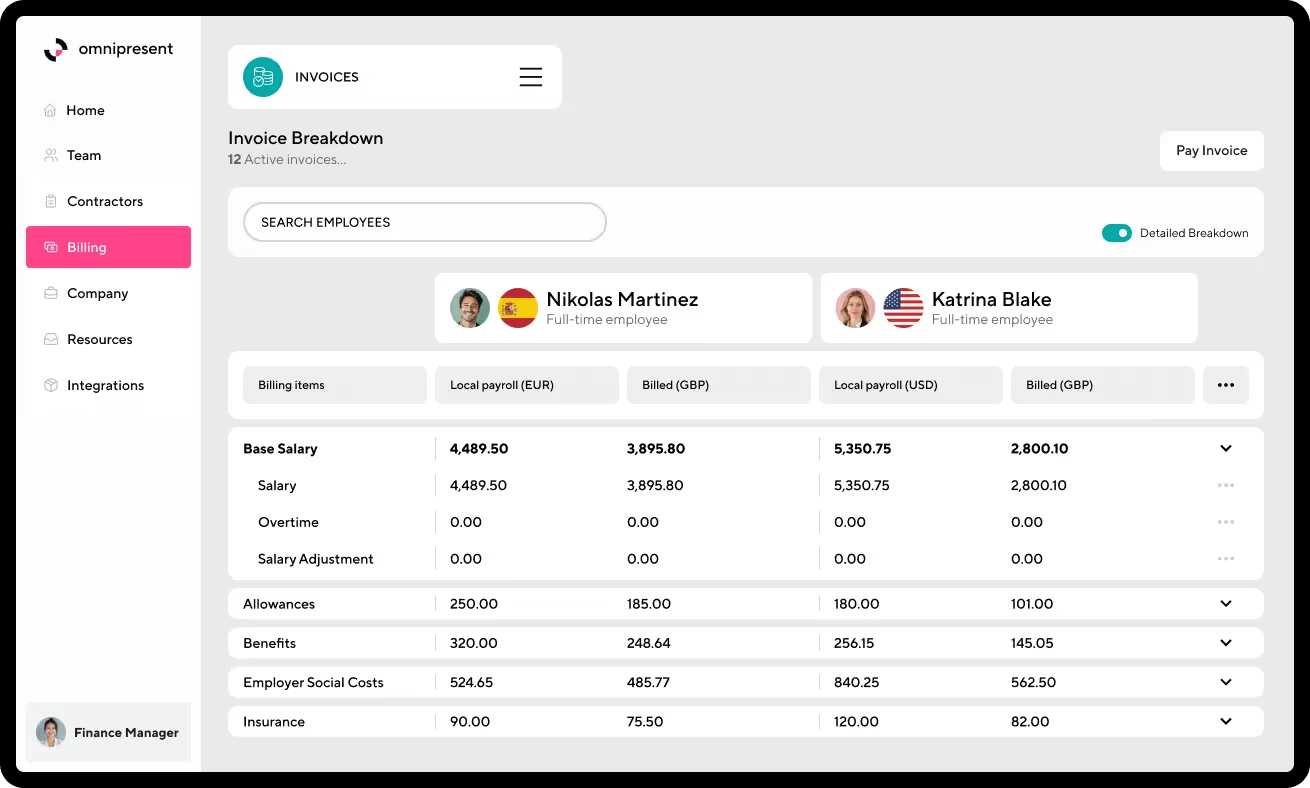Screen dimensions: 1310x788
Task: Click the Insurance value 82.00
Action: tap(1030, 721)
